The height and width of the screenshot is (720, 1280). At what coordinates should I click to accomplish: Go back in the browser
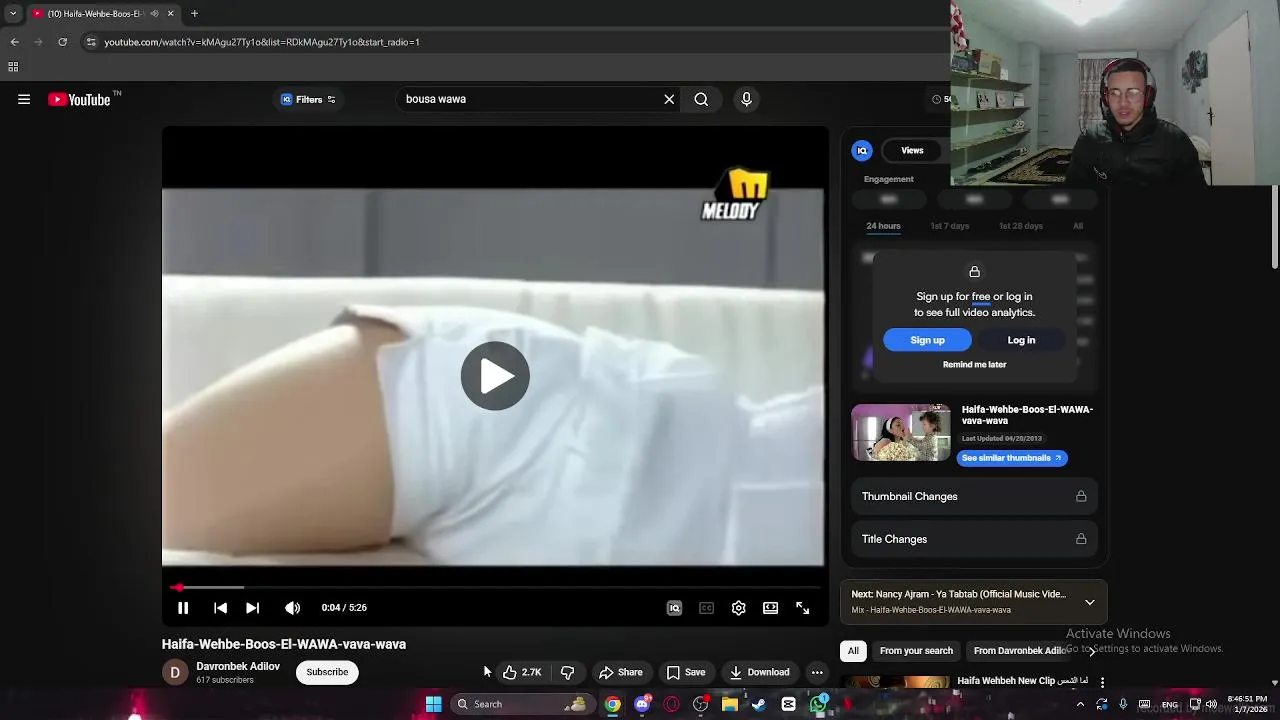[14, 42]
